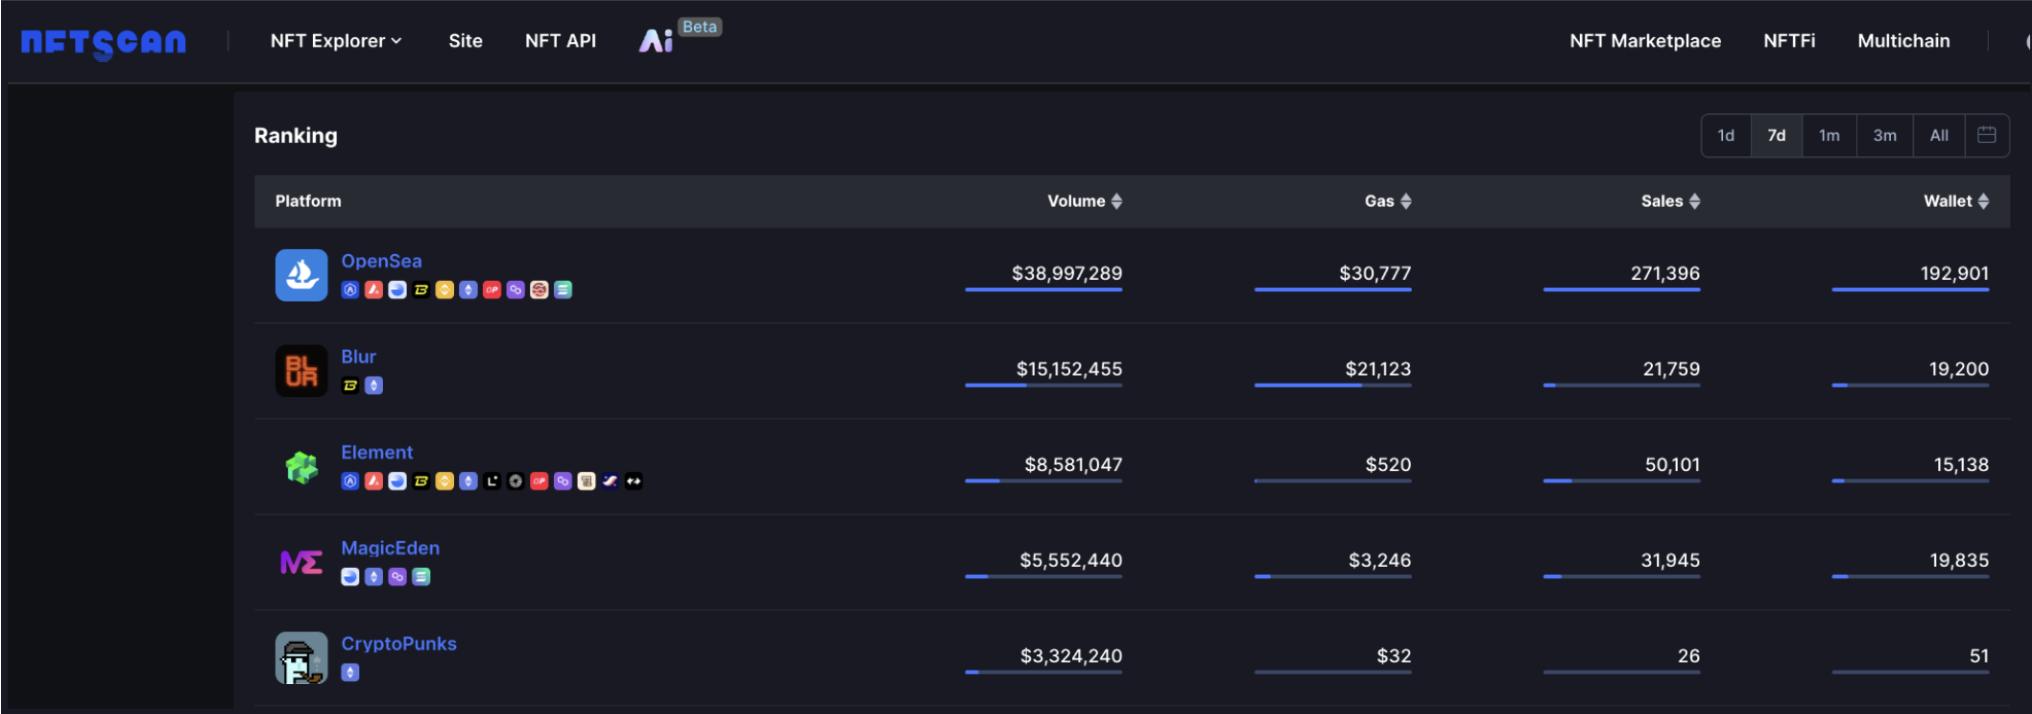
Task: Open the calendar date range picker
Action: pos(1987,135)
